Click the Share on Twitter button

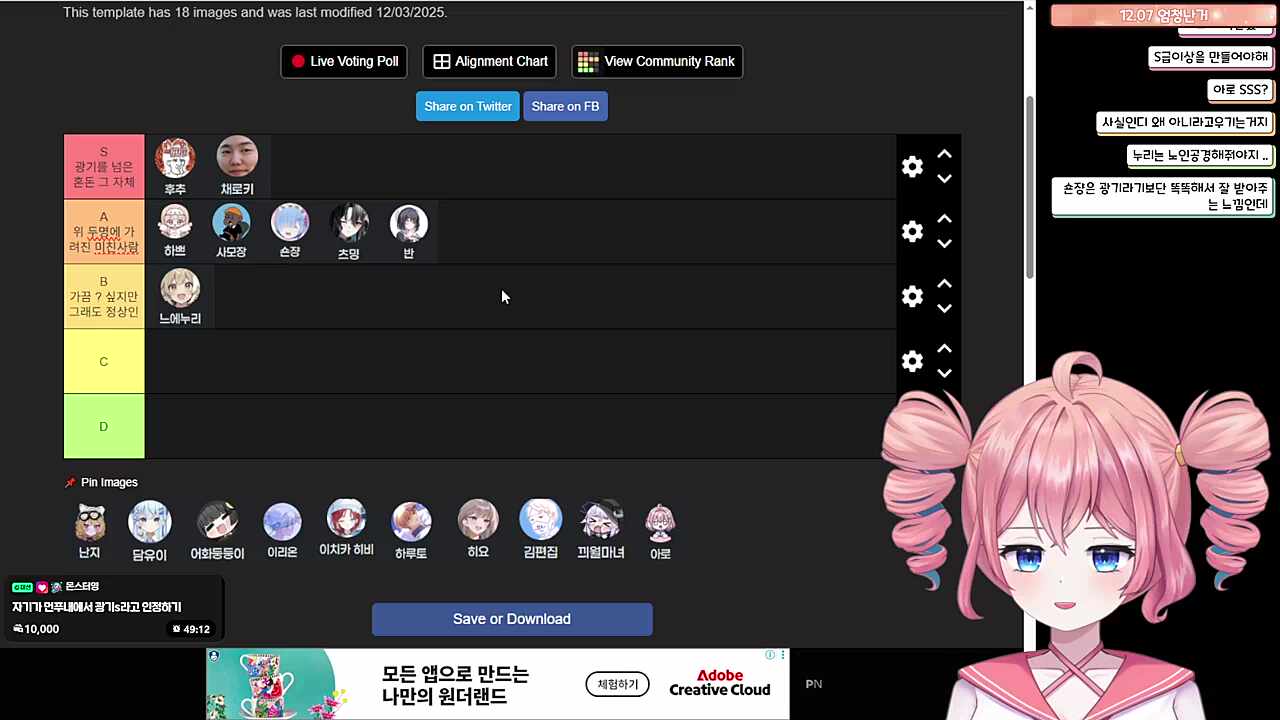click(467, 106)
